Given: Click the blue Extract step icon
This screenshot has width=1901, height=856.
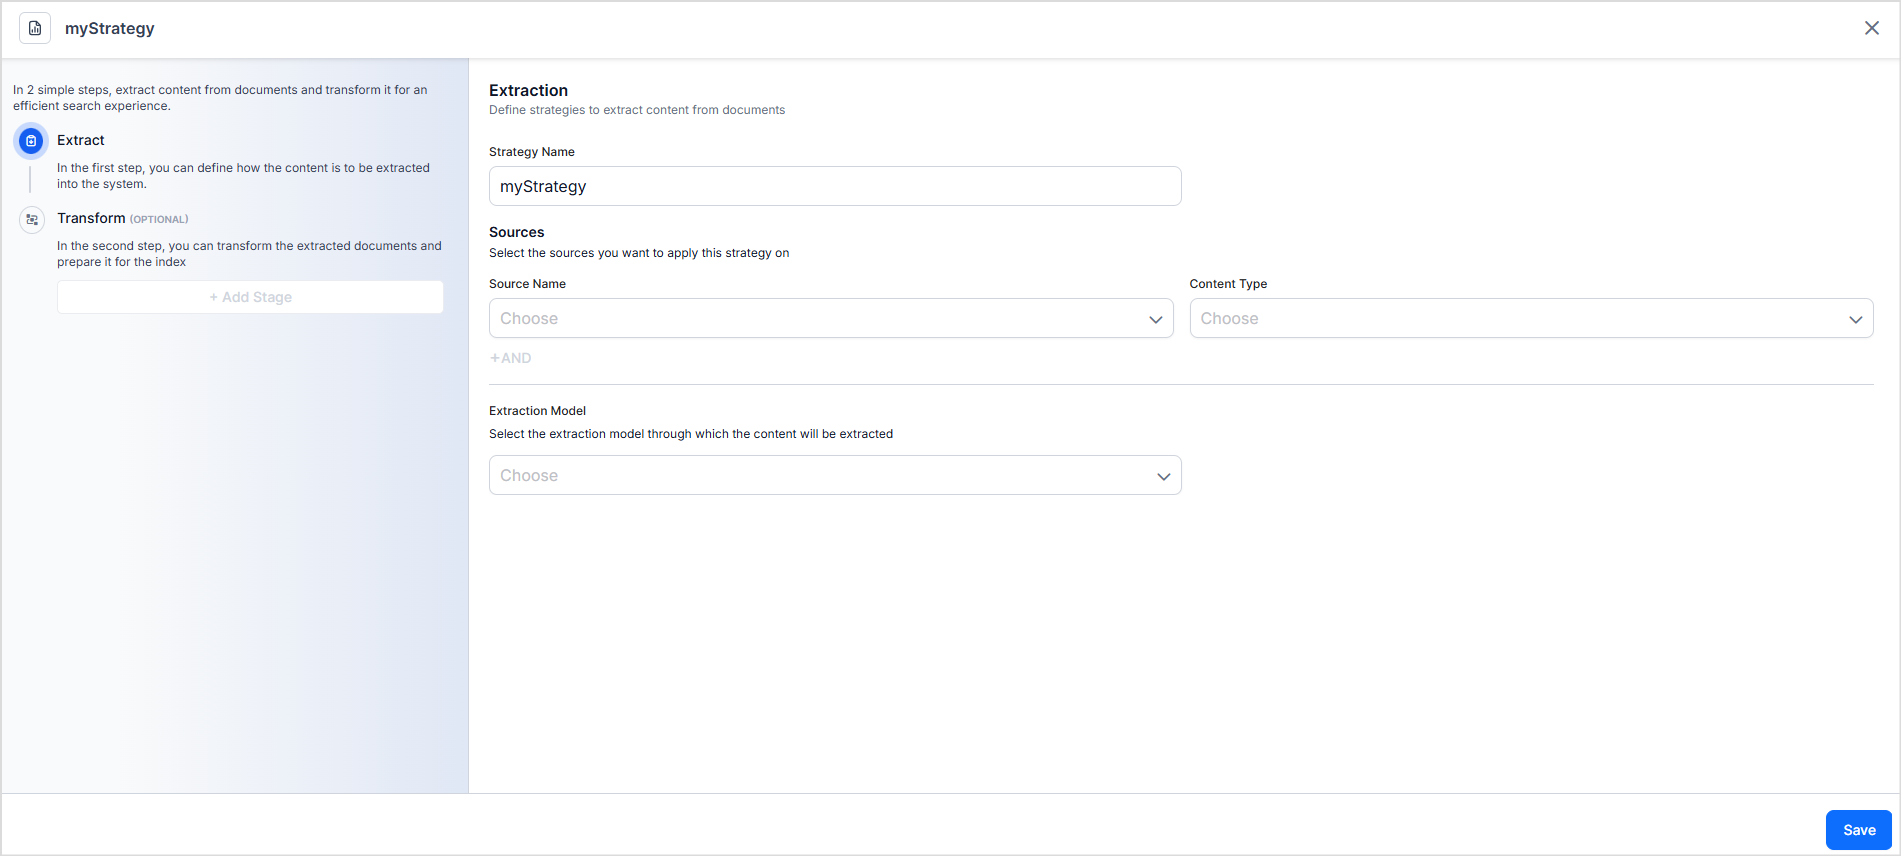Looking at the screenshot, I should [31, 141].
